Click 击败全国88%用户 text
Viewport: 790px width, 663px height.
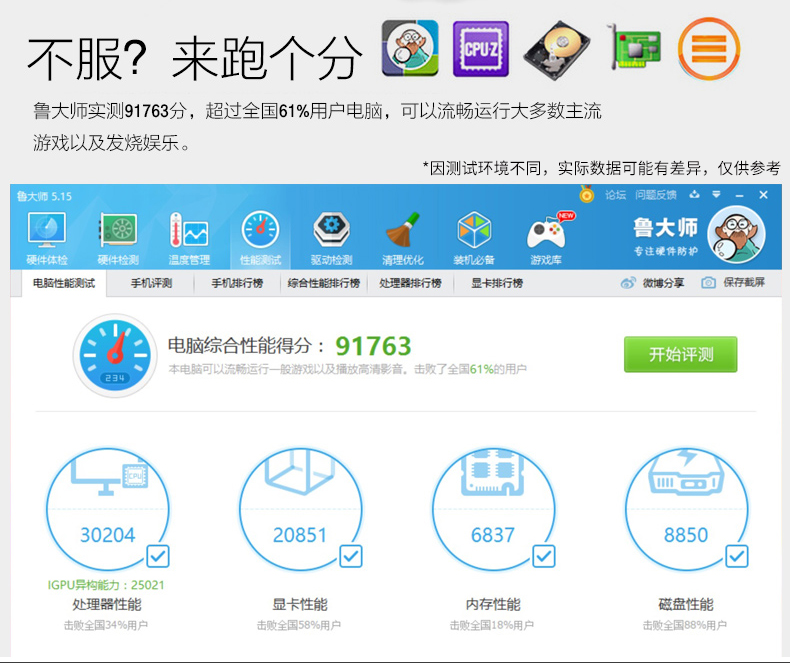pos(685,625)
